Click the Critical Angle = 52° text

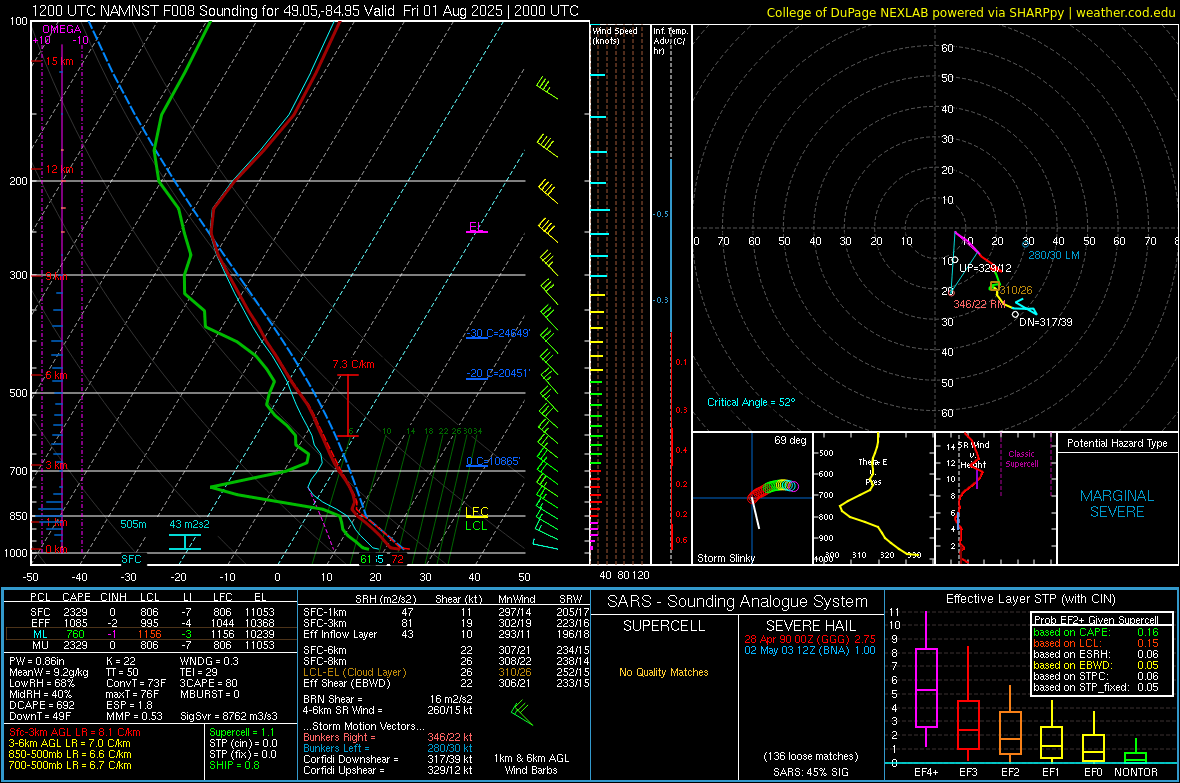click(751, 402)
